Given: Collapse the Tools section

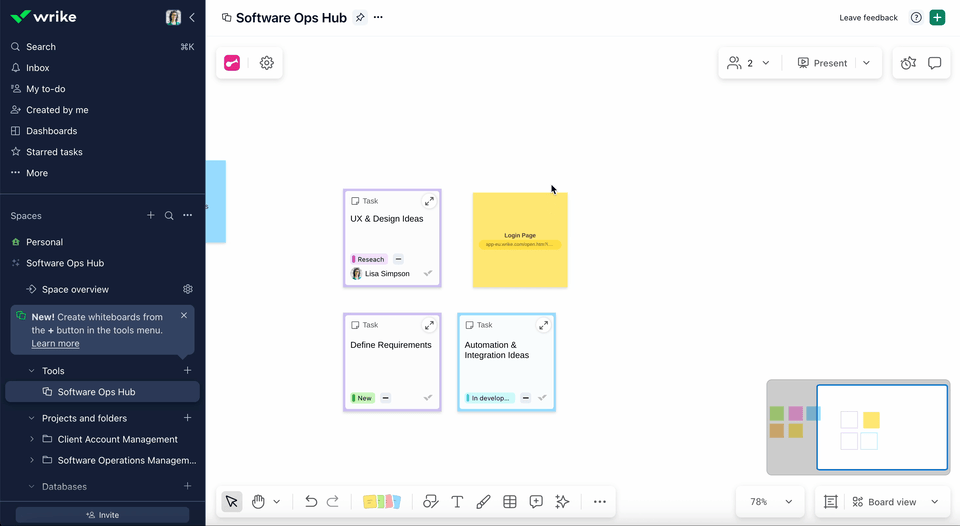Looking at the screenshot, I should pyautogui.click(x=32, y=370).
